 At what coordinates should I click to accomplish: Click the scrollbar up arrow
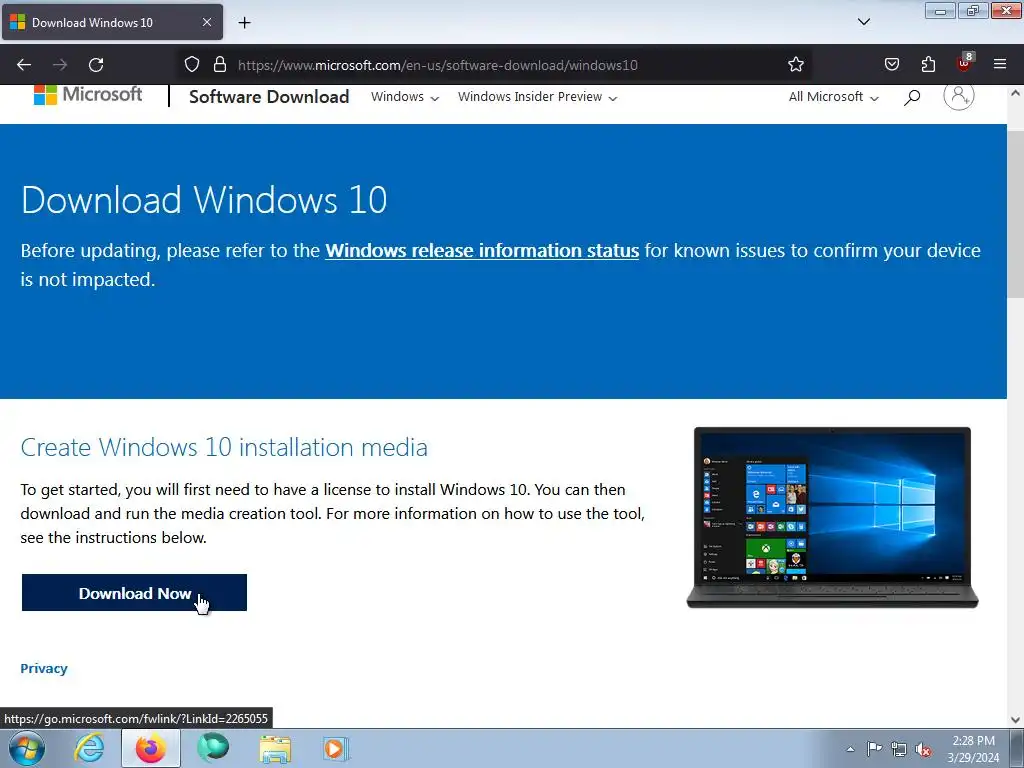click(1016, 93)
